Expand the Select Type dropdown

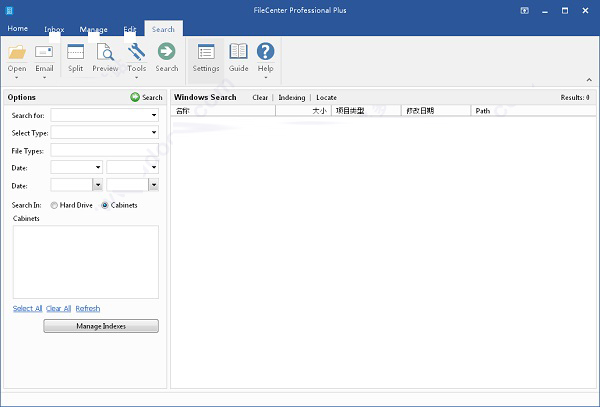(154, 132)
